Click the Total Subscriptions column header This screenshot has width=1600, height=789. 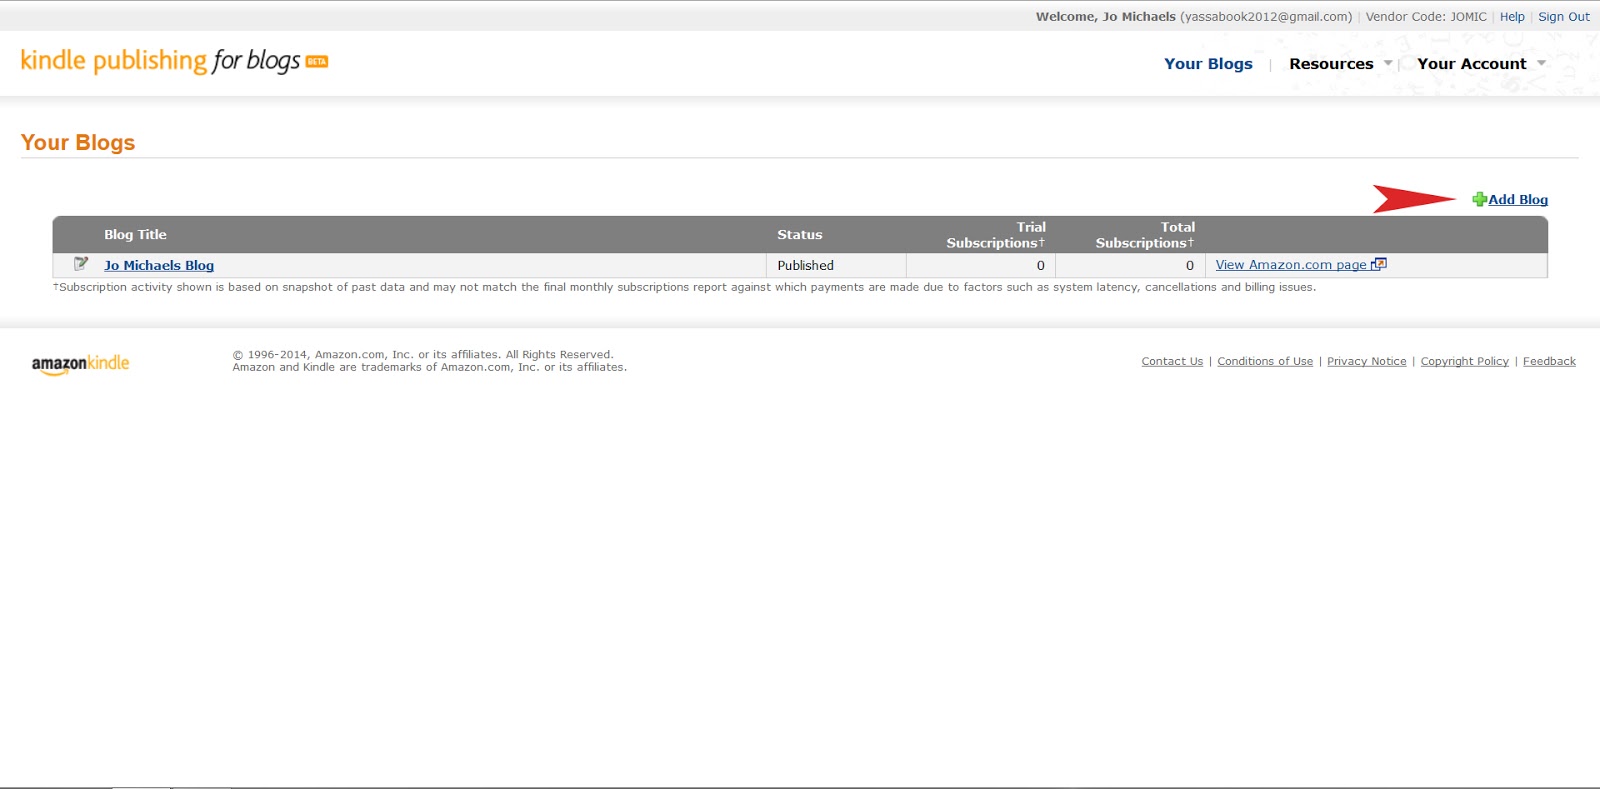(x=1145, y=235)
